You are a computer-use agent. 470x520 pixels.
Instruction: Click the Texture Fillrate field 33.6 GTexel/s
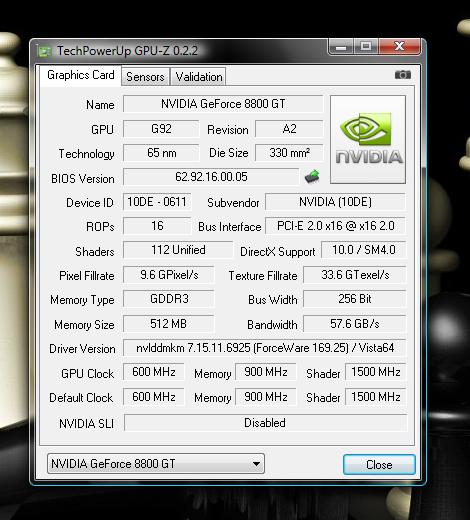click(x=355, y=275)
